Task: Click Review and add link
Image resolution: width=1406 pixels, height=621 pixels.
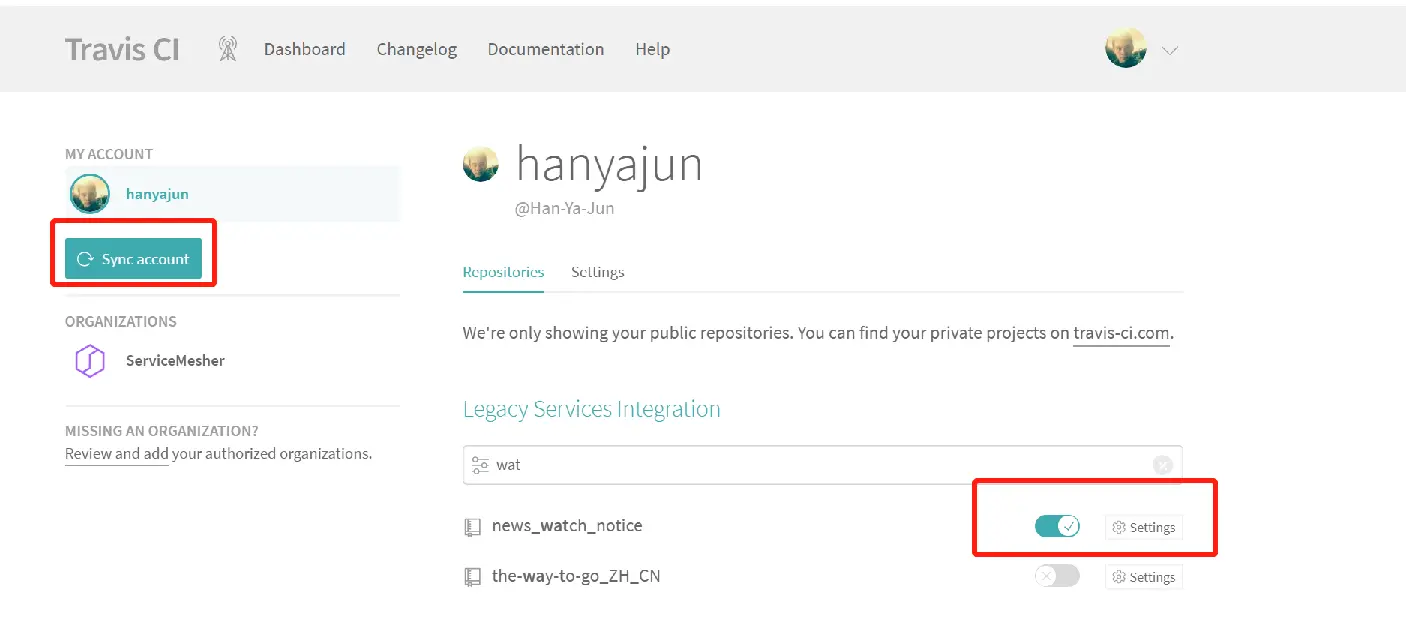Action: 117,454
